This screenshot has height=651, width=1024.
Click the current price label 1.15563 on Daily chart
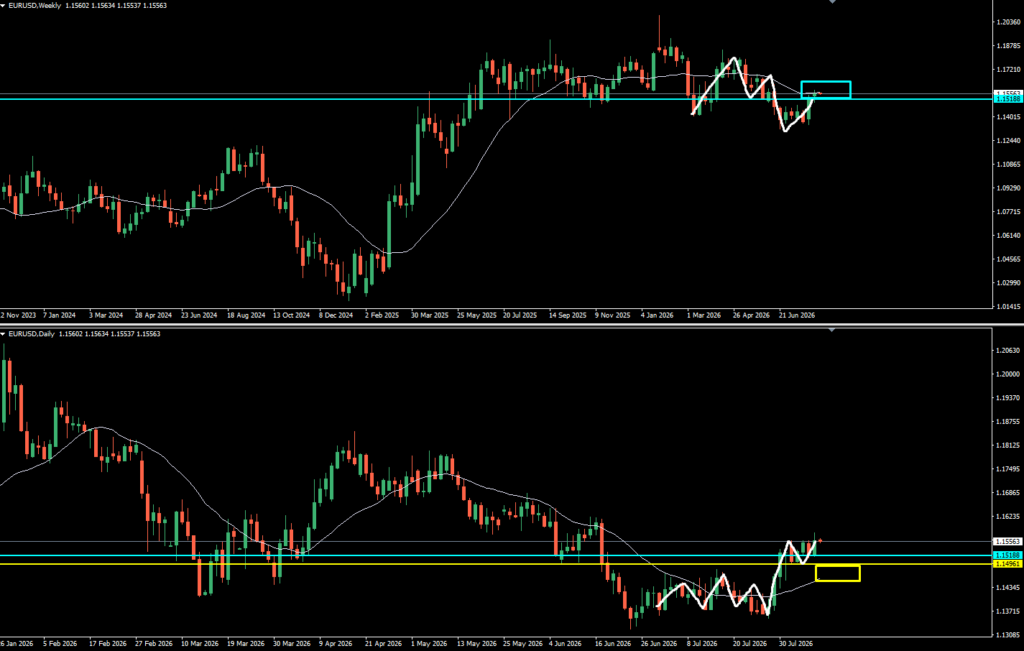pos(1008,541)
